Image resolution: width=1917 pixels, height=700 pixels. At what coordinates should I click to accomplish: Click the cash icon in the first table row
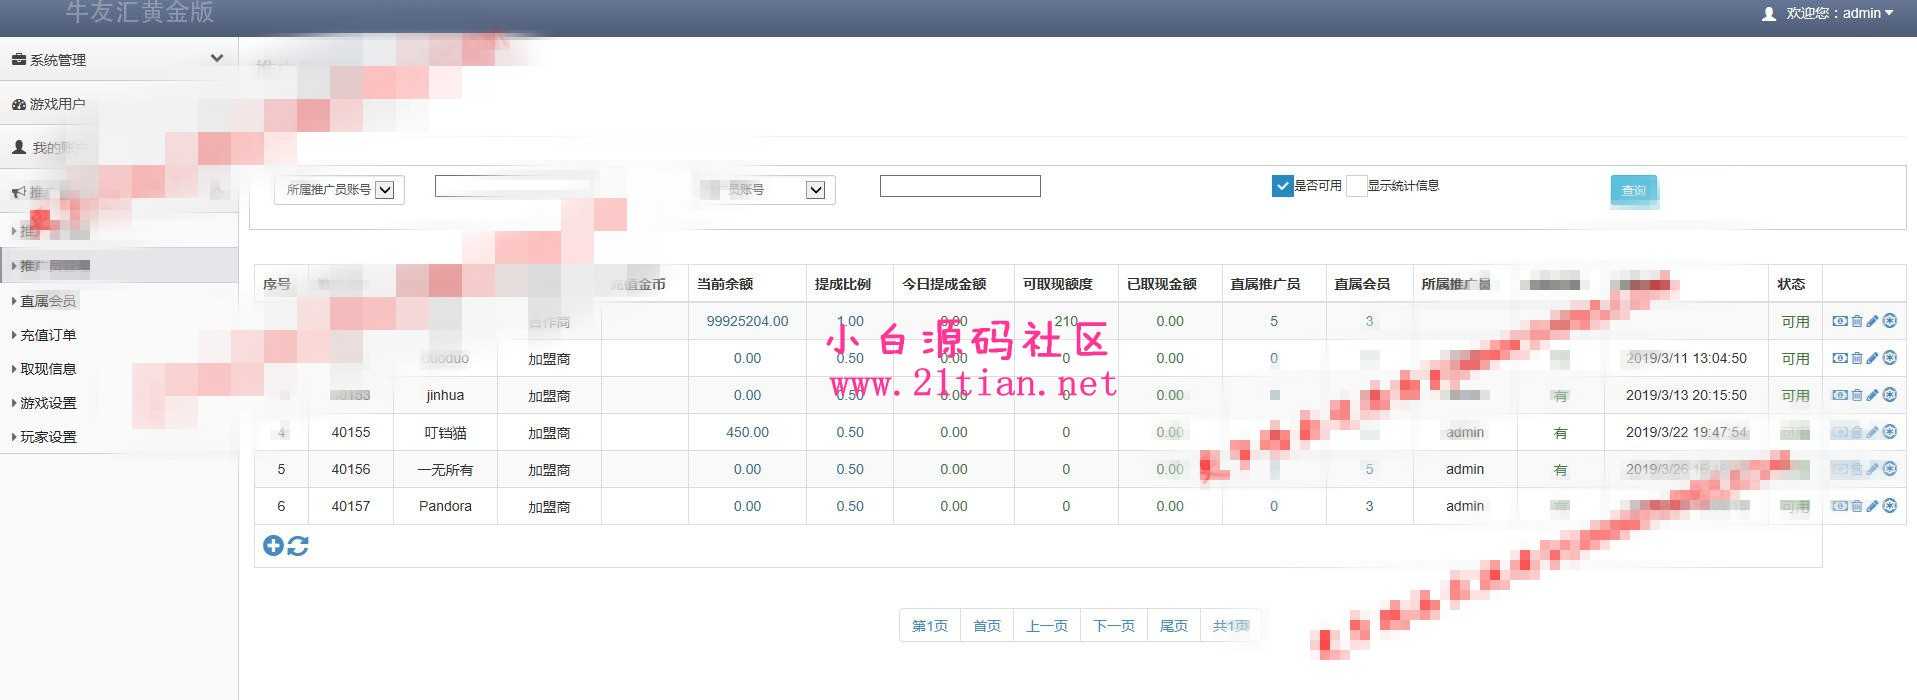click(x=1839, y=321)
